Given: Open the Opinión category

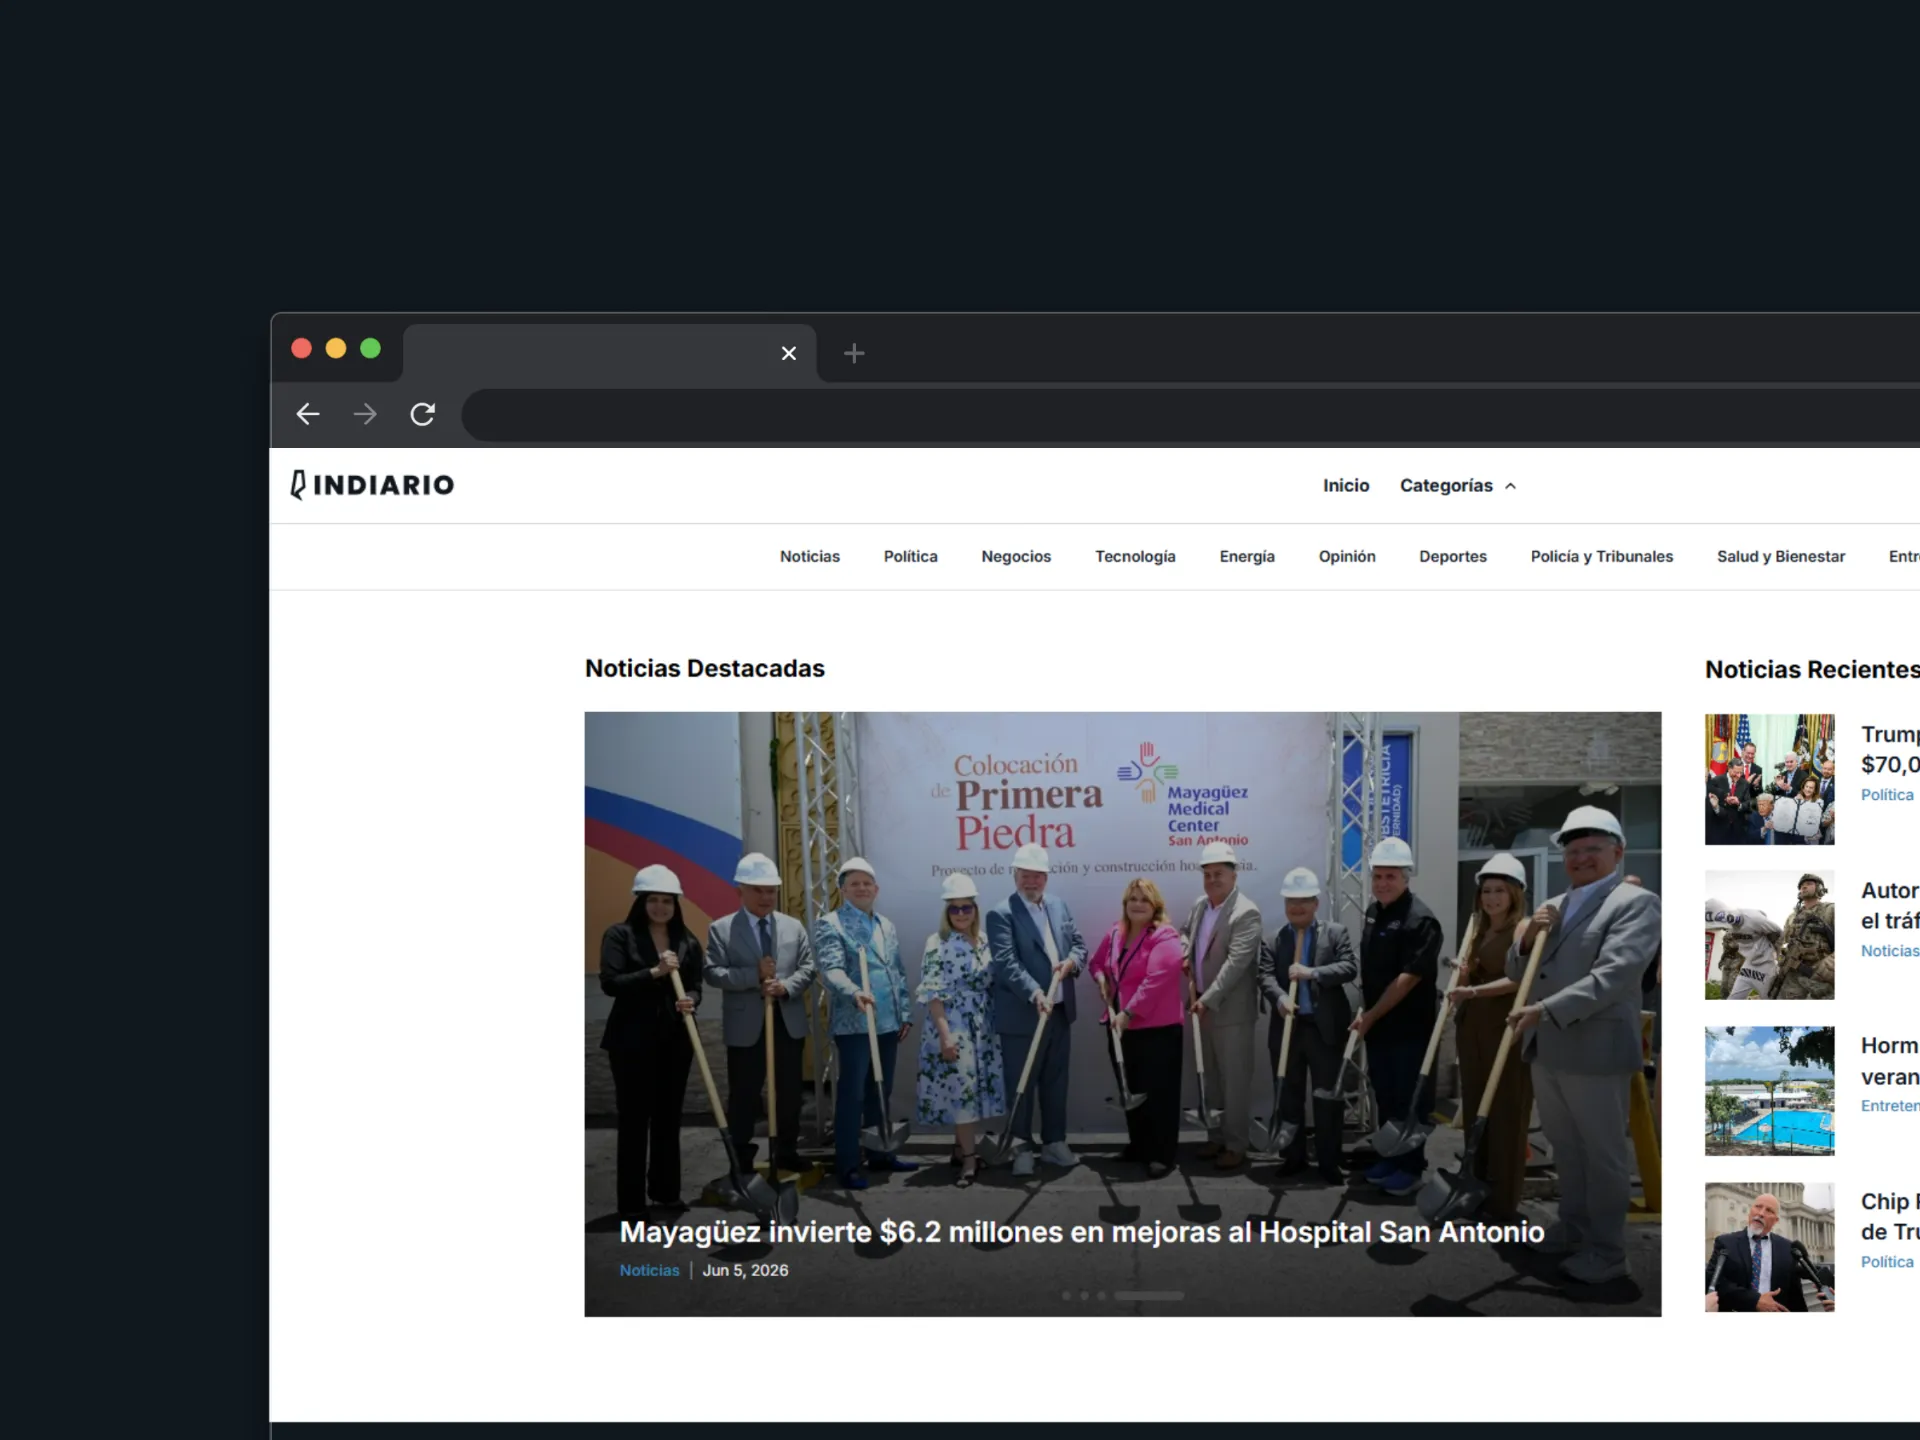Looking at the screenshot, I should pyautogui.click(x=1347, y=556).
